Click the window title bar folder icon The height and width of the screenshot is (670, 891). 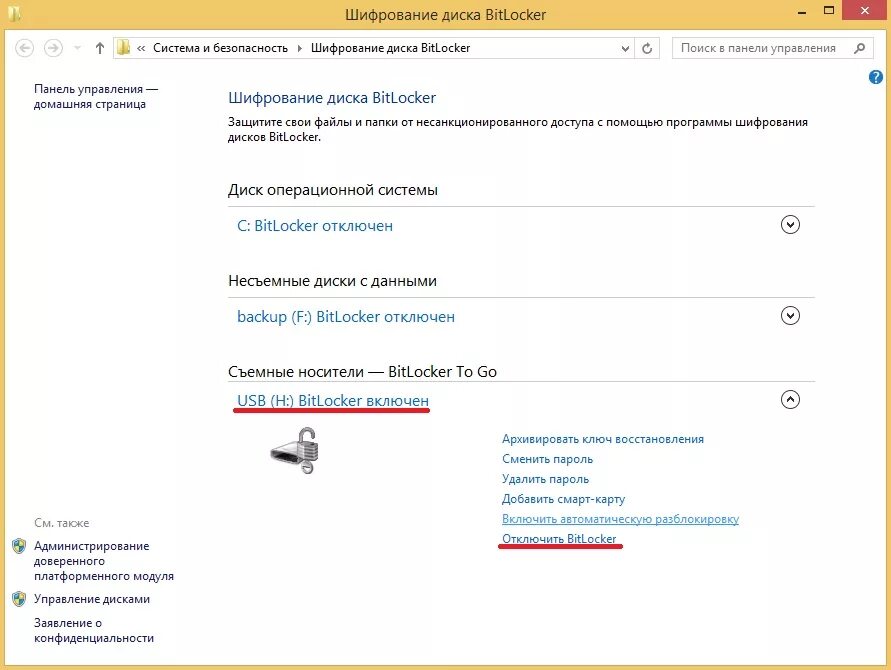pyautogui.click(x=14, y=13)
